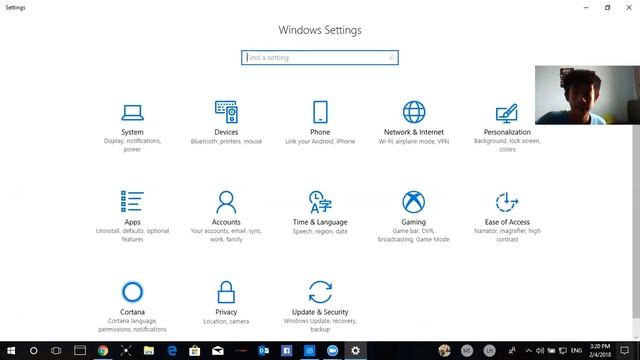Open Ease of Access icon
The image size is (640, 360).
click(507, 202)
